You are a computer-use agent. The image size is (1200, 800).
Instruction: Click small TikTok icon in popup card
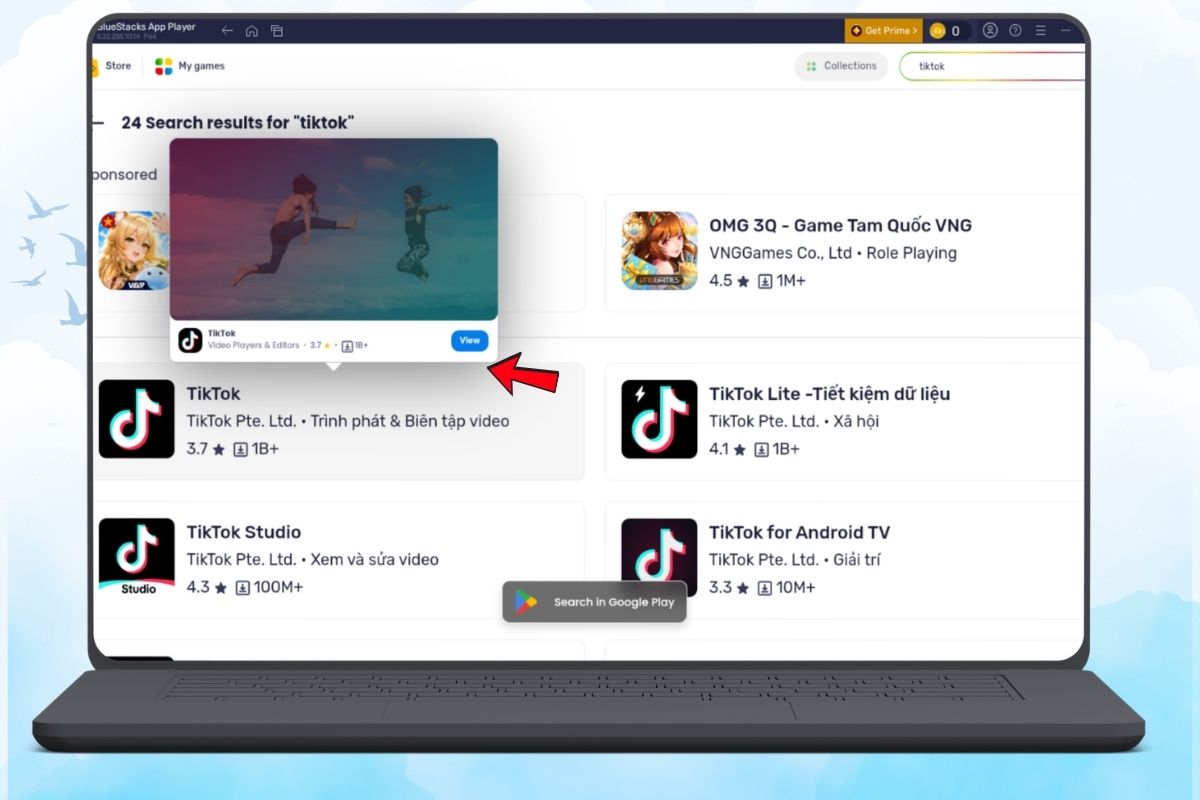click(190, 340)
